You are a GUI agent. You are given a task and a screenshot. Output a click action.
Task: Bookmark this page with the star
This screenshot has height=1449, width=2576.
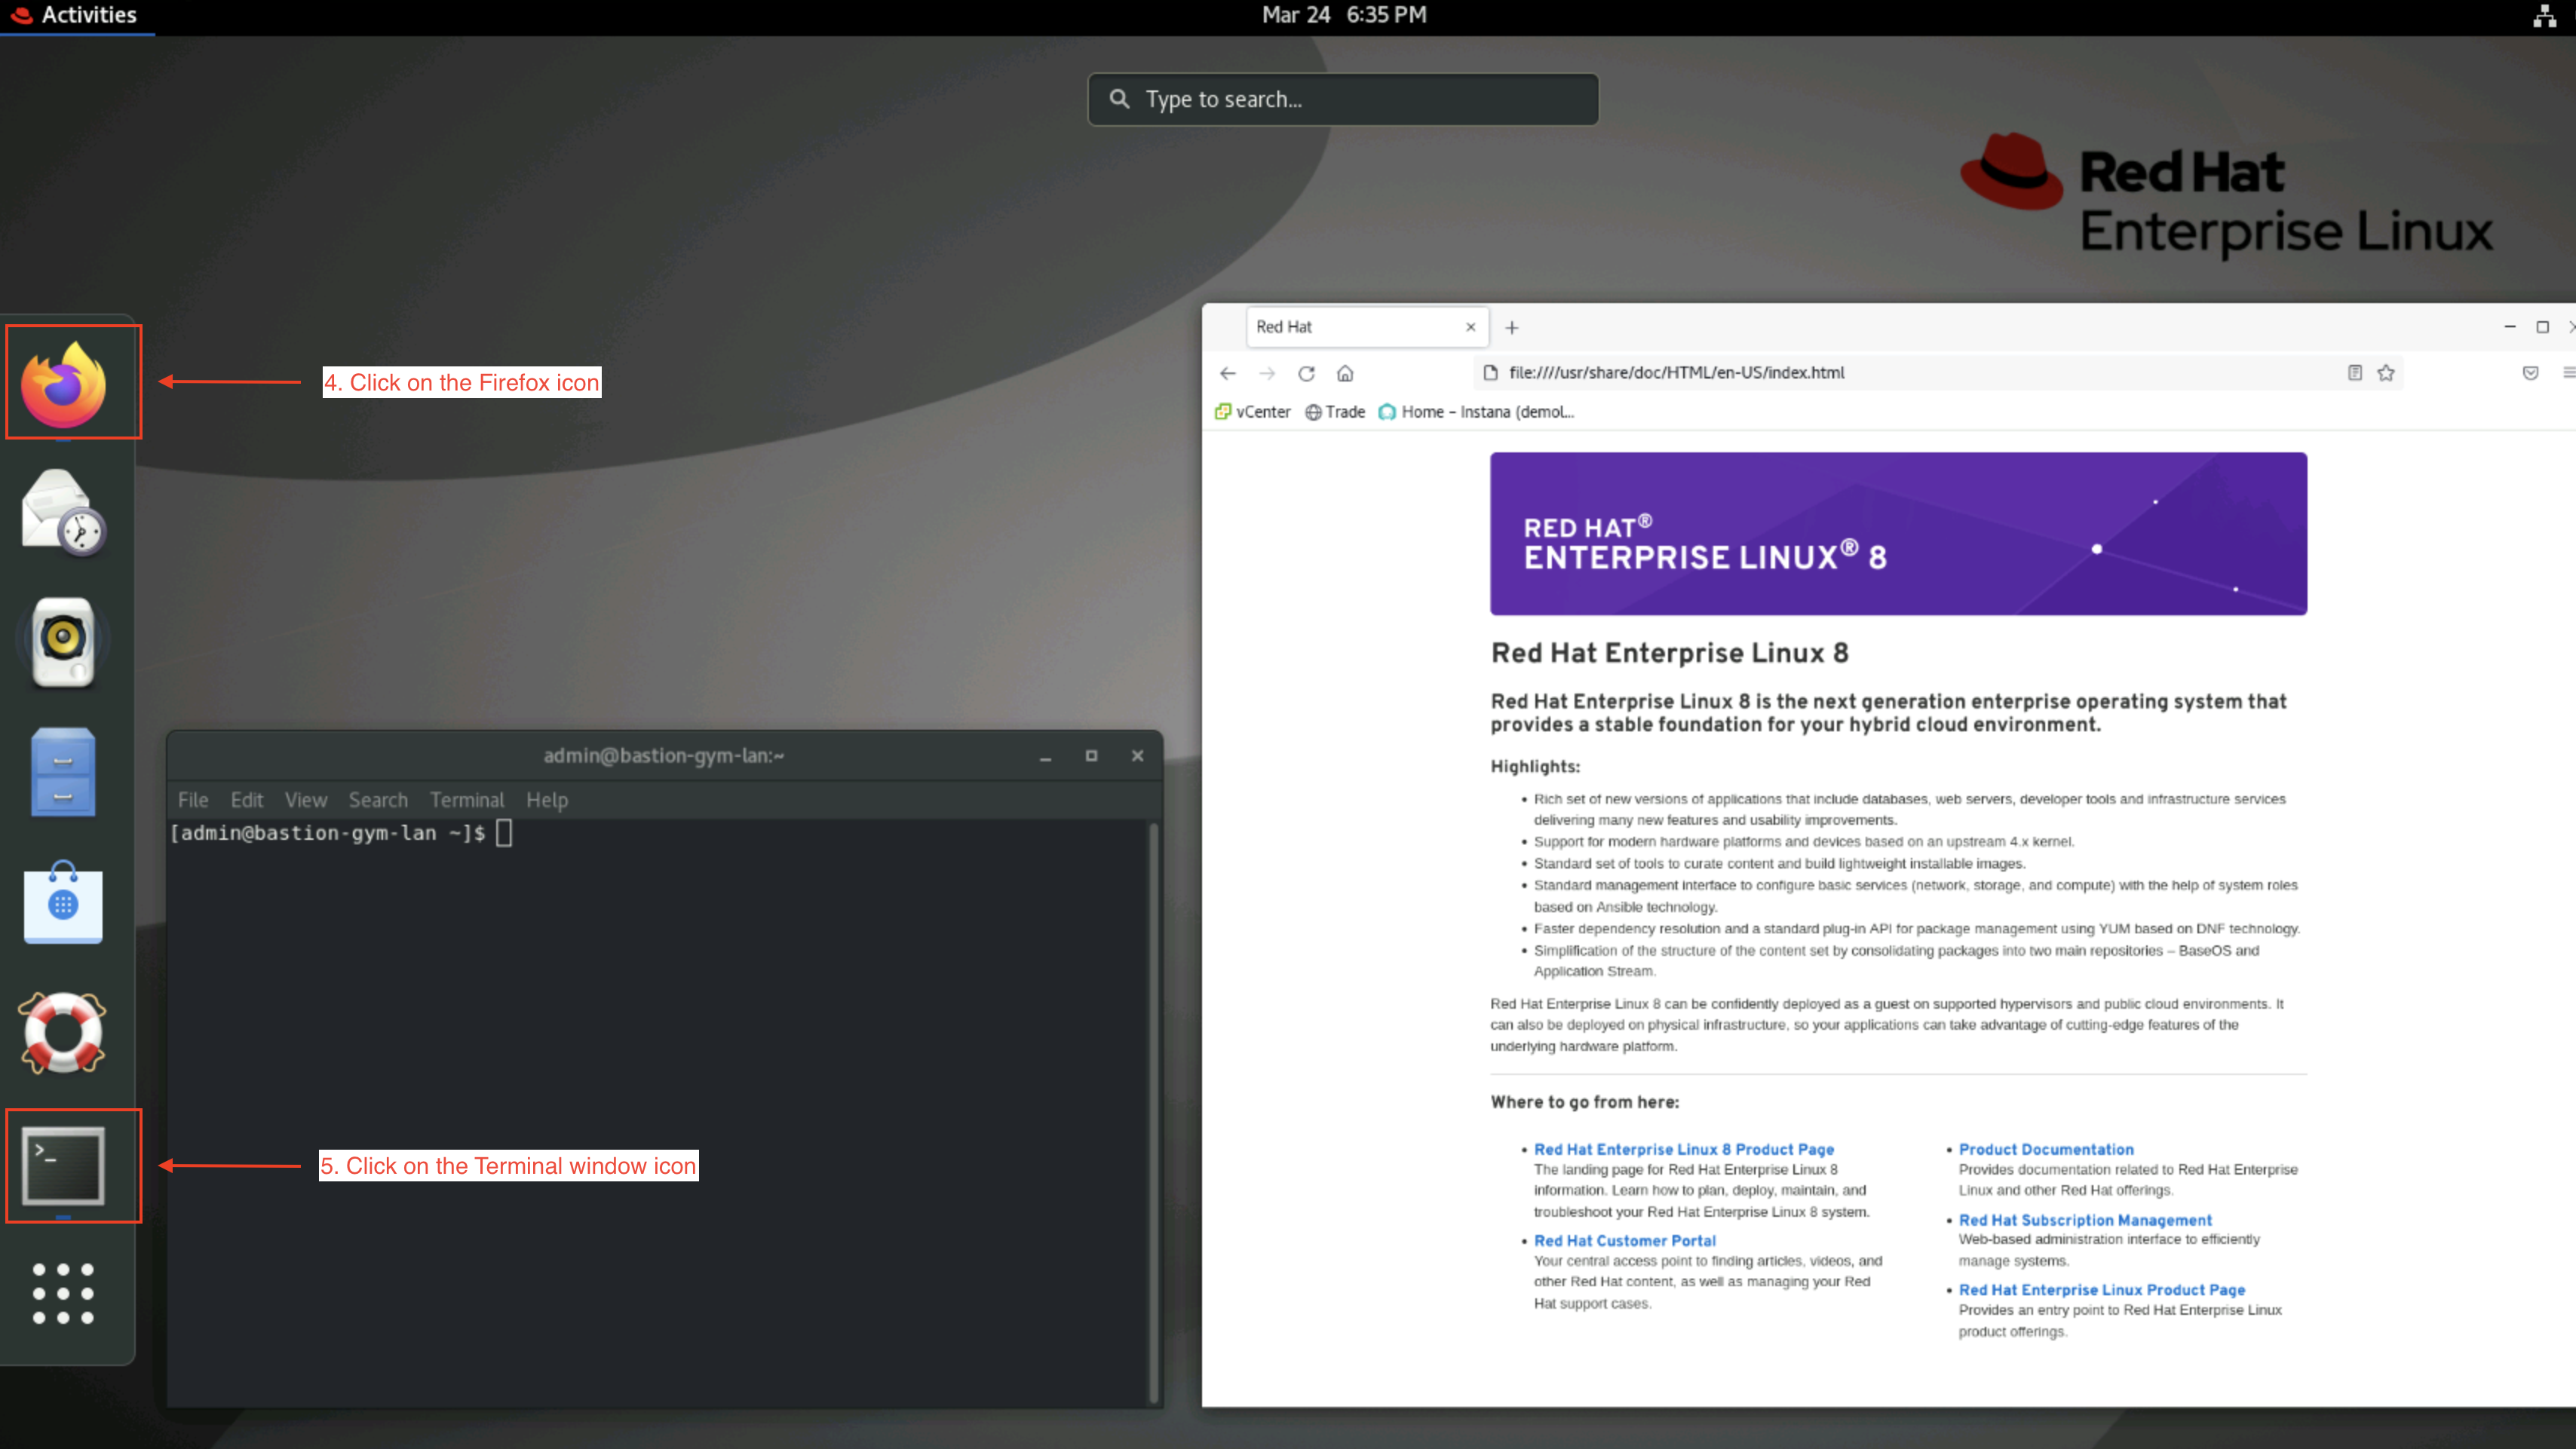pyautogui.click(x=2386, y=372)
